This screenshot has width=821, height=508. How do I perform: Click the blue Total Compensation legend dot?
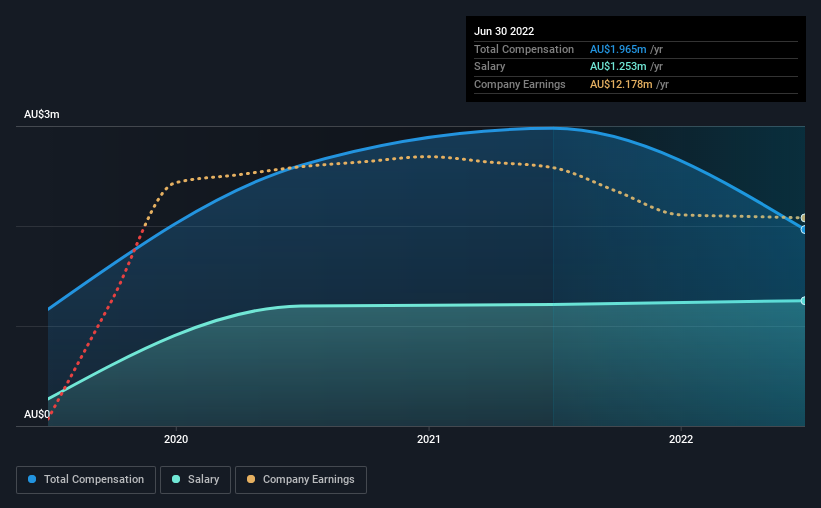click(32, 479)
